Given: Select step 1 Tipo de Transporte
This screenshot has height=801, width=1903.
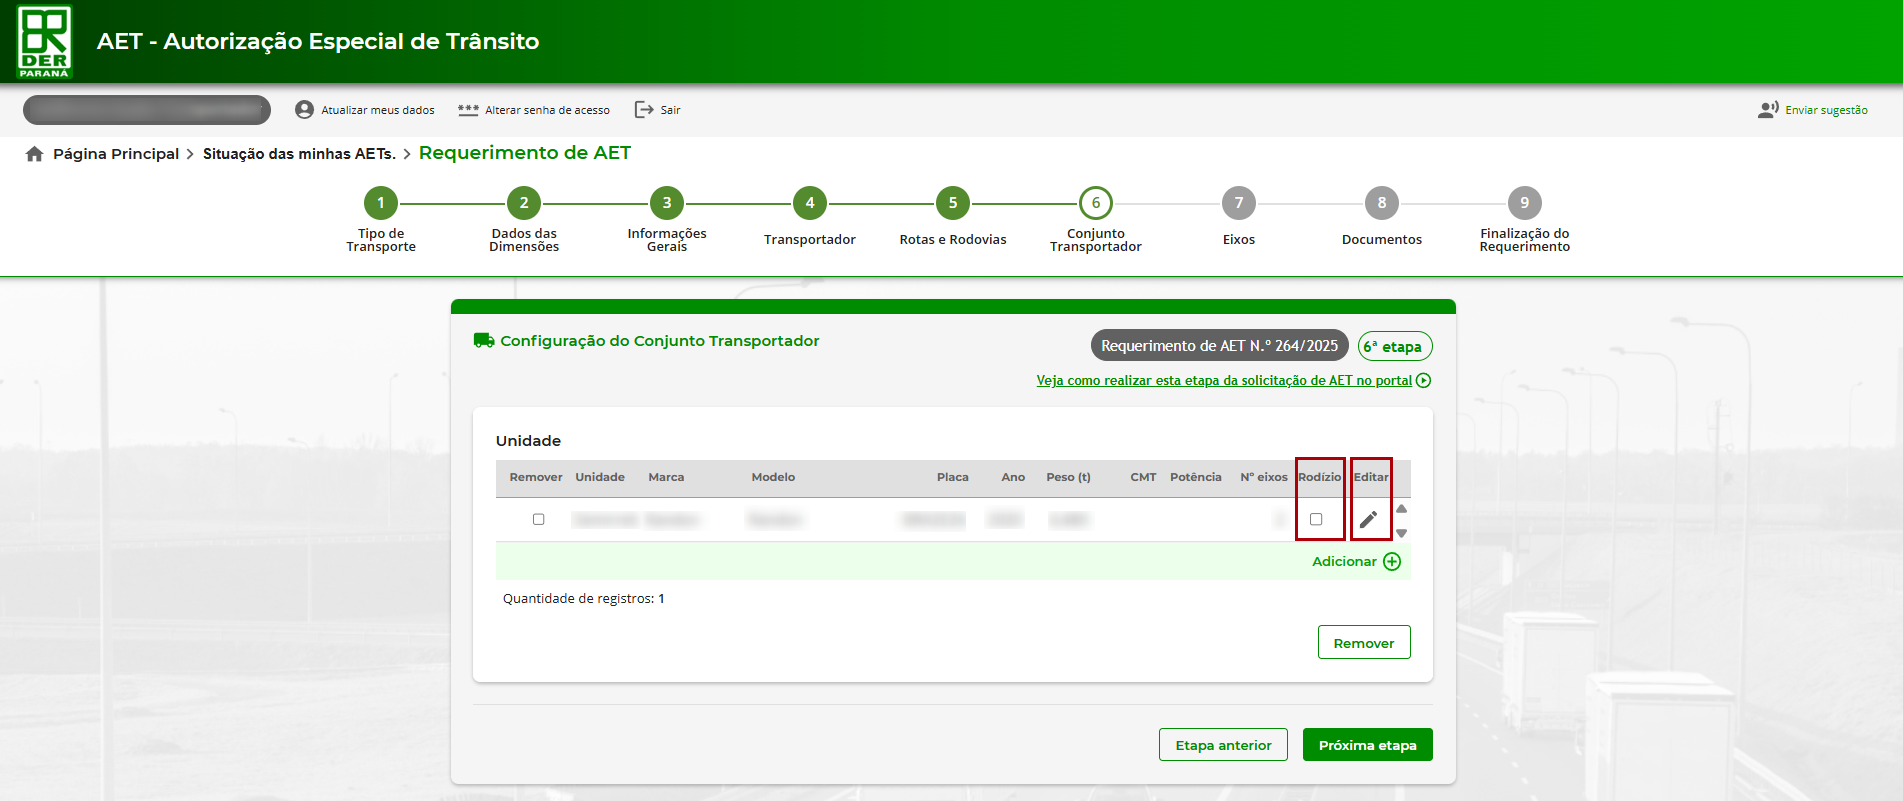Looking at the screenshot, I should click(381, 203).
